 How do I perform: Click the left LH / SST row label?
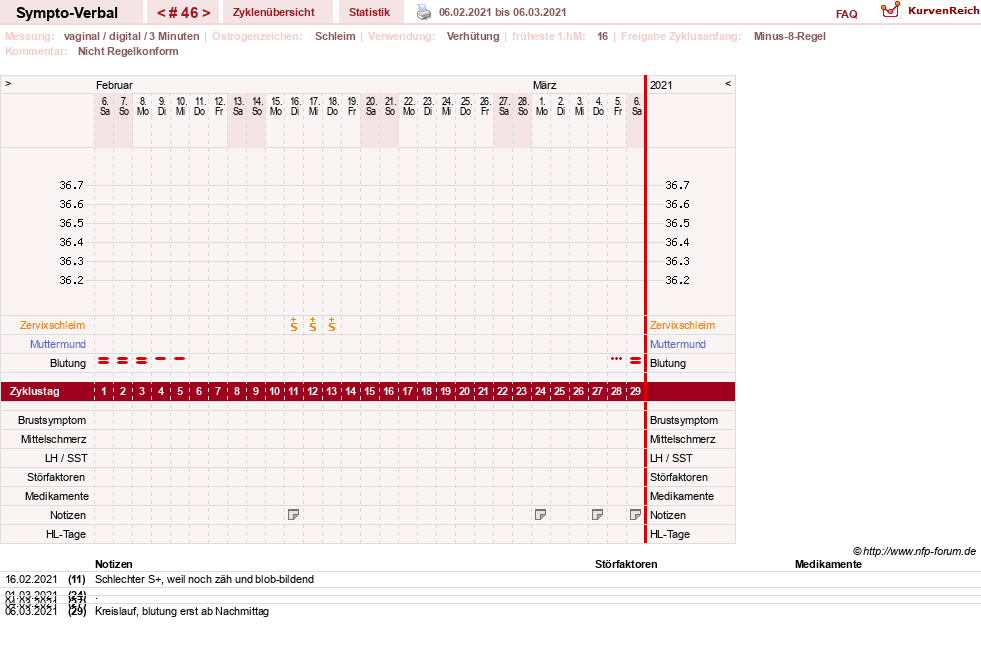(66, 458)
